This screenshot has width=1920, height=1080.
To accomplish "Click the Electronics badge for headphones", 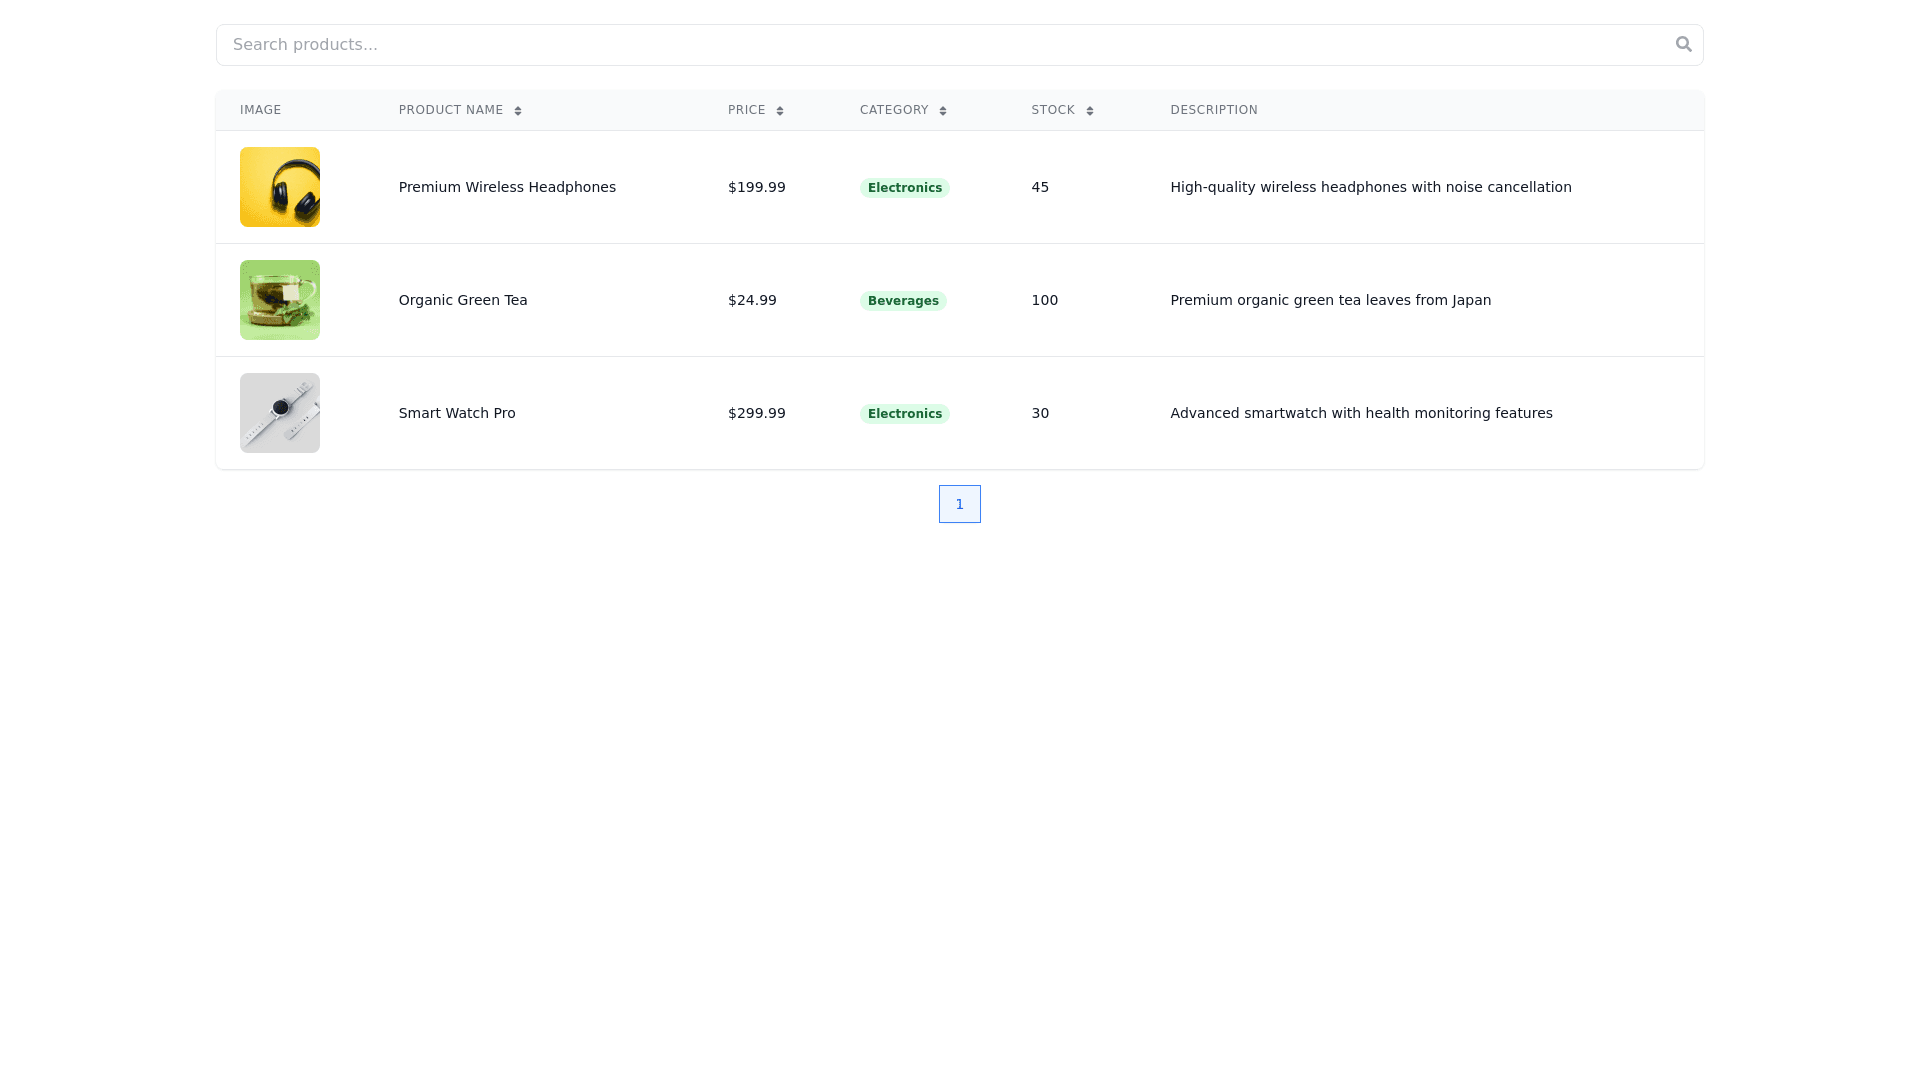I will (x=904, y=188).
